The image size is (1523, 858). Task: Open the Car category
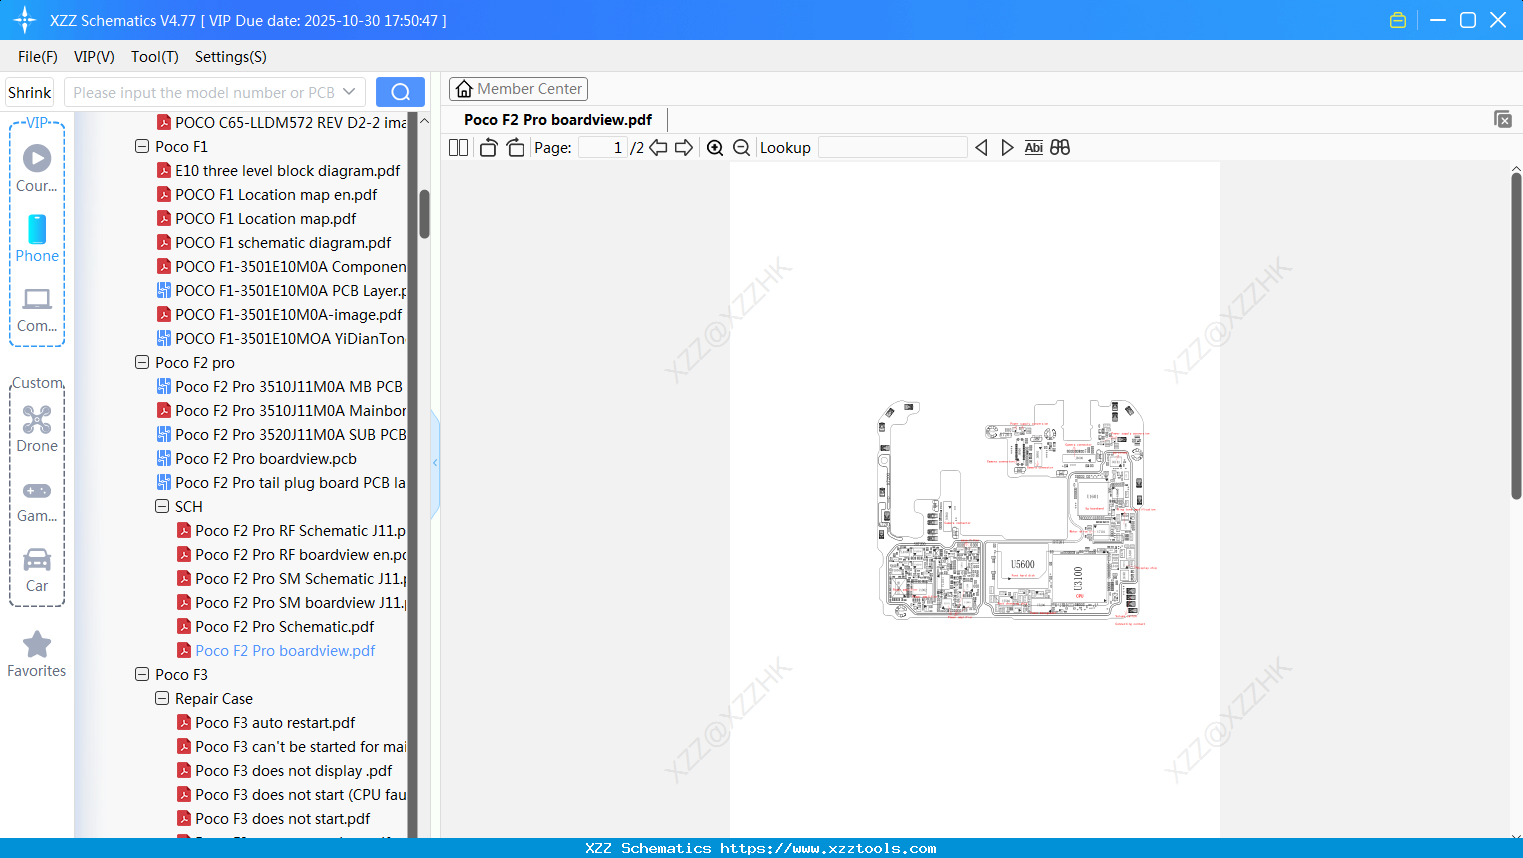pyautogui.click(x=37, y=570)
